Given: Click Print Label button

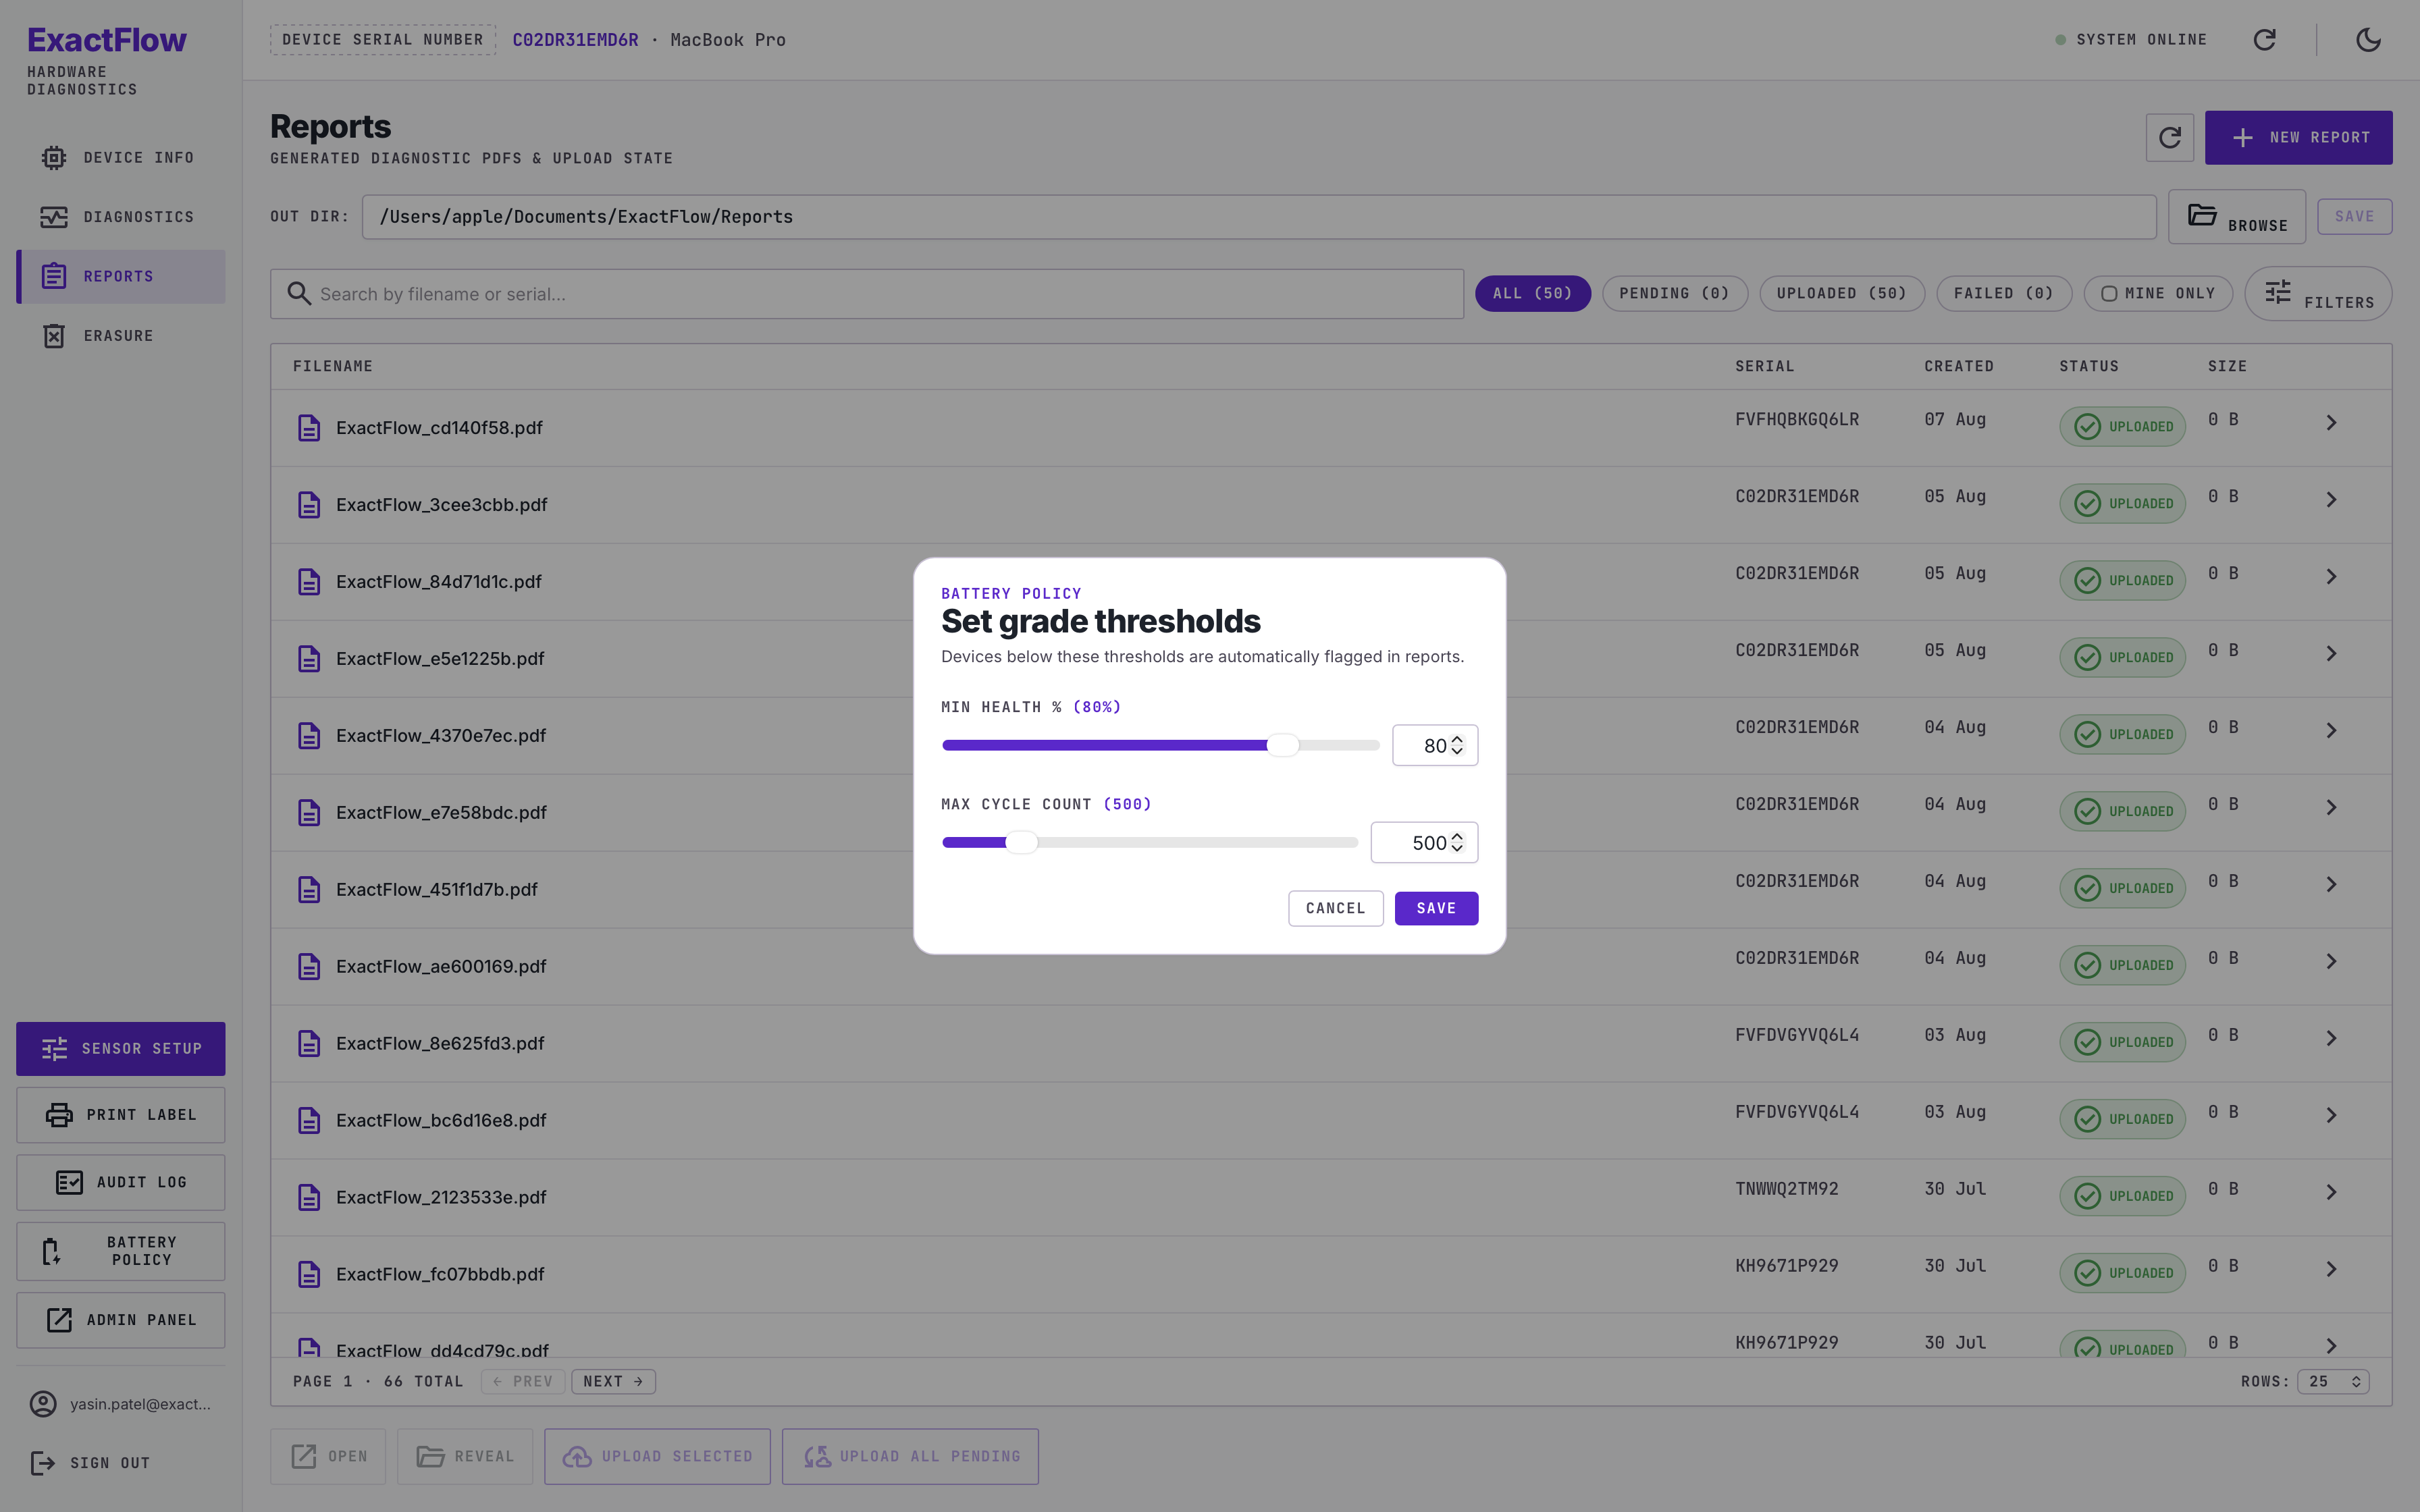Looking at the screenshot, I should pos(120,1115).
